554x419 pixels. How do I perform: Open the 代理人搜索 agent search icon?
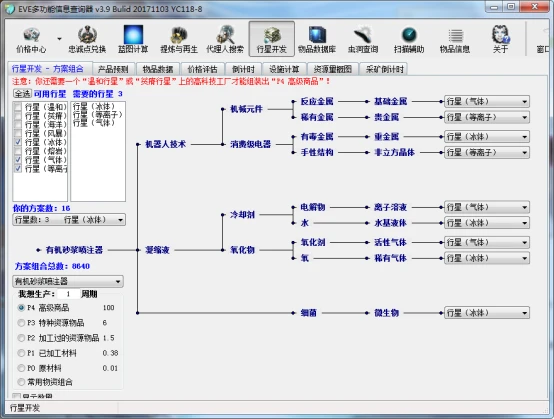coord(225,39)
